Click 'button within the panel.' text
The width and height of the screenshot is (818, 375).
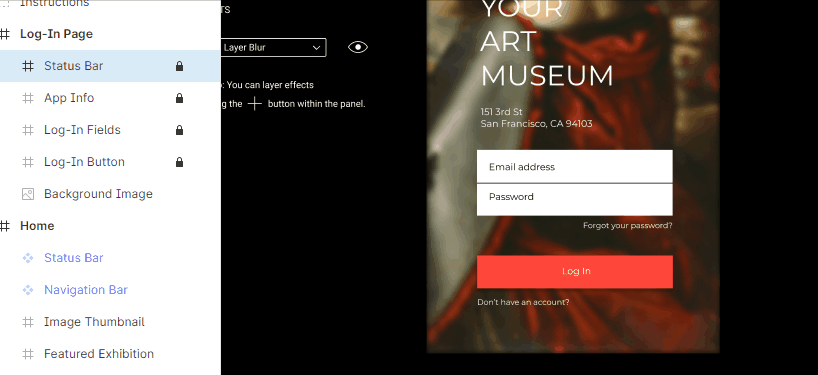pos(316,104)
